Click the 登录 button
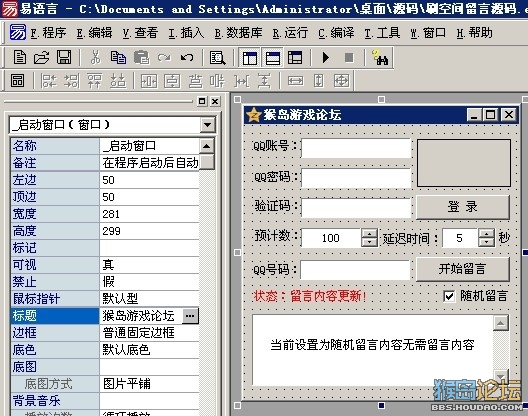 [x=463, y=207]
